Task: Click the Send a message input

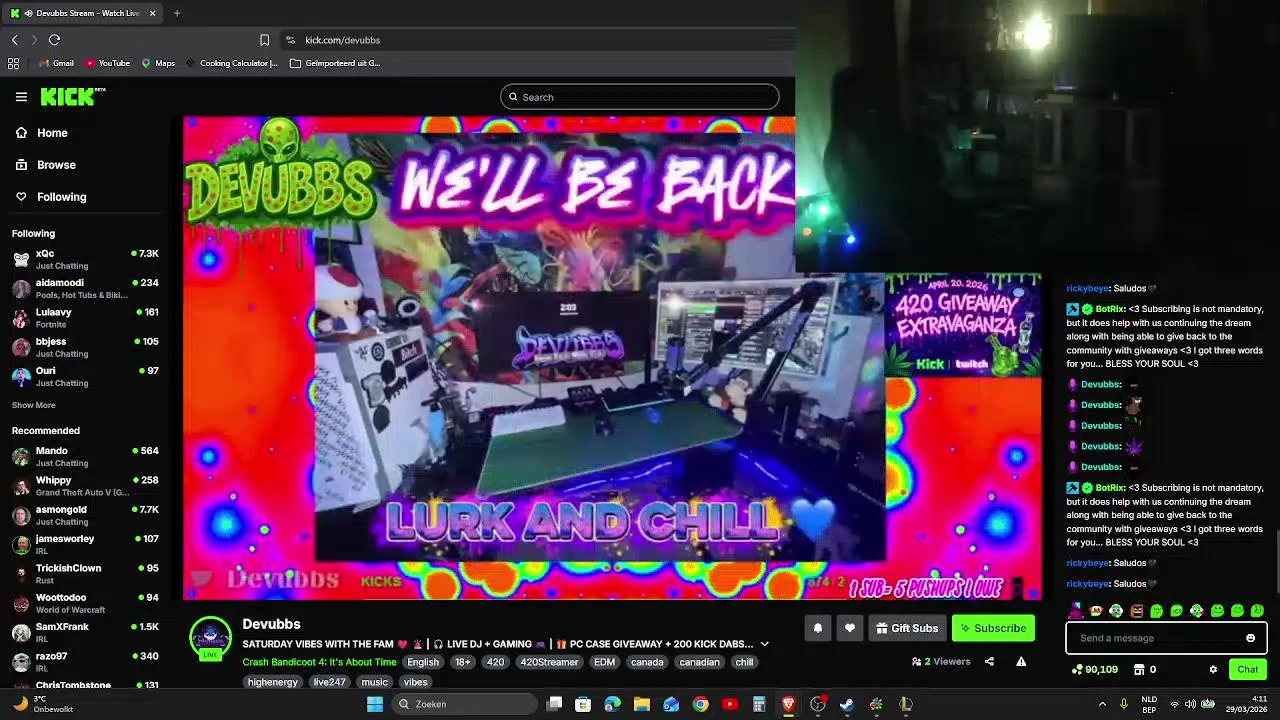Action: 1166,638
